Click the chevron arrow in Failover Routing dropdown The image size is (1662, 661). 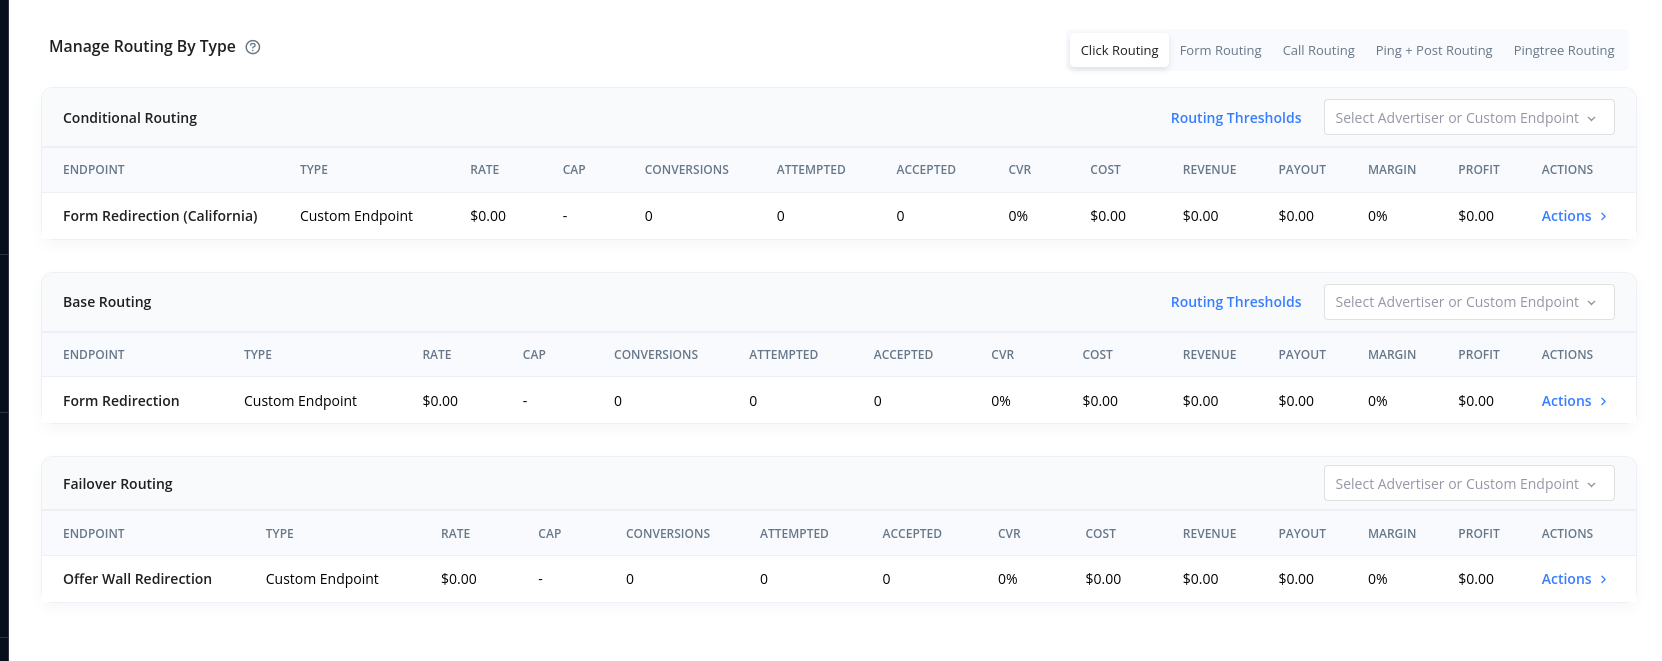(x=1591, y=485)
